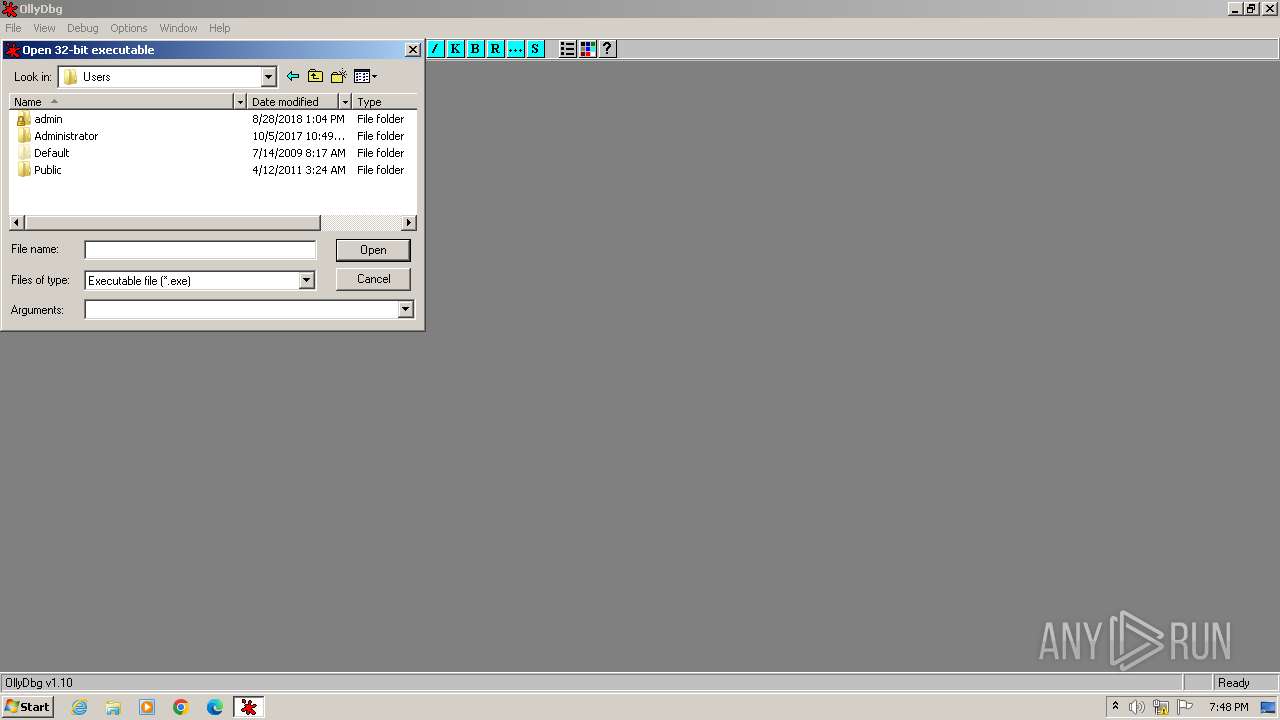
Task: Close the Open 32-bit executable dialog
Action: pyautogui.click(x=412, y=50)
